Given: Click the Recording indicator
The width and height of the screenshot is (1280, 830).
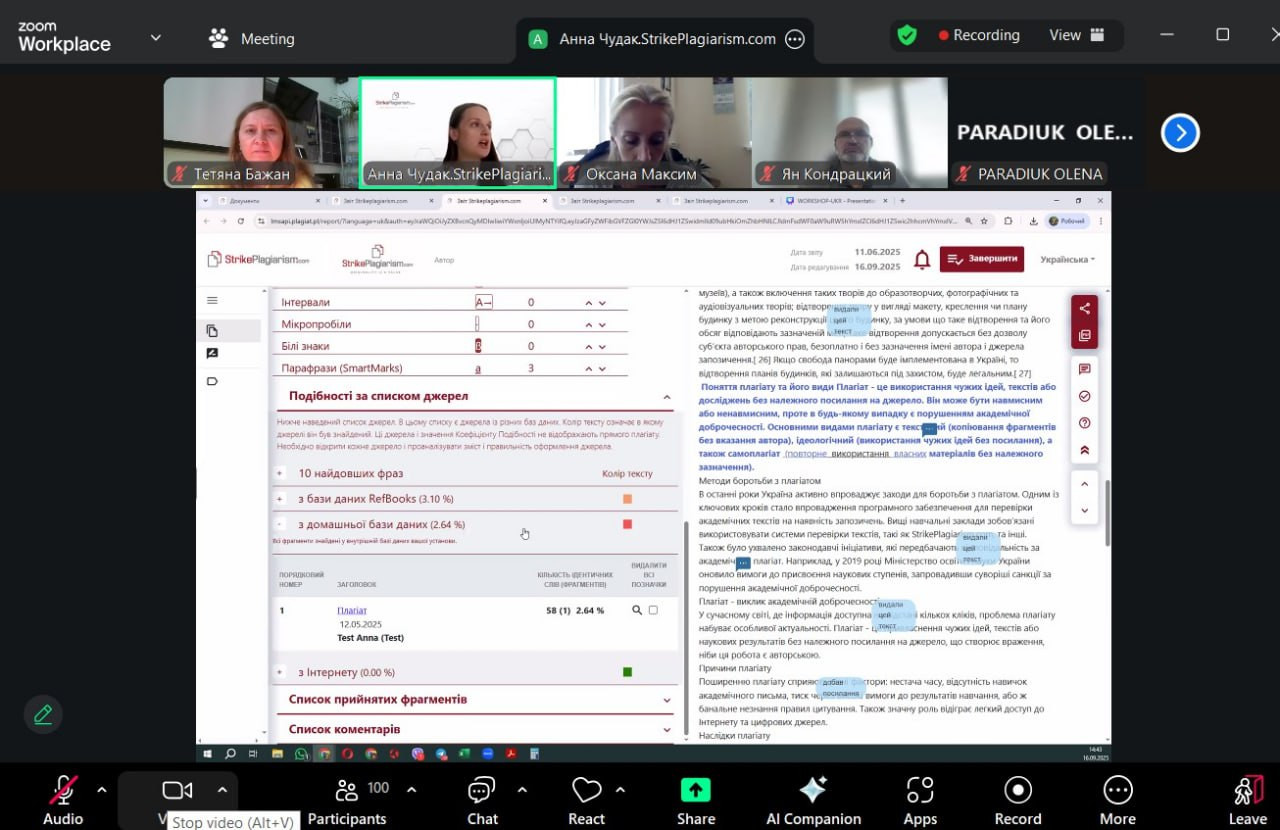Looking at the screenshot, I should (979, 35).
